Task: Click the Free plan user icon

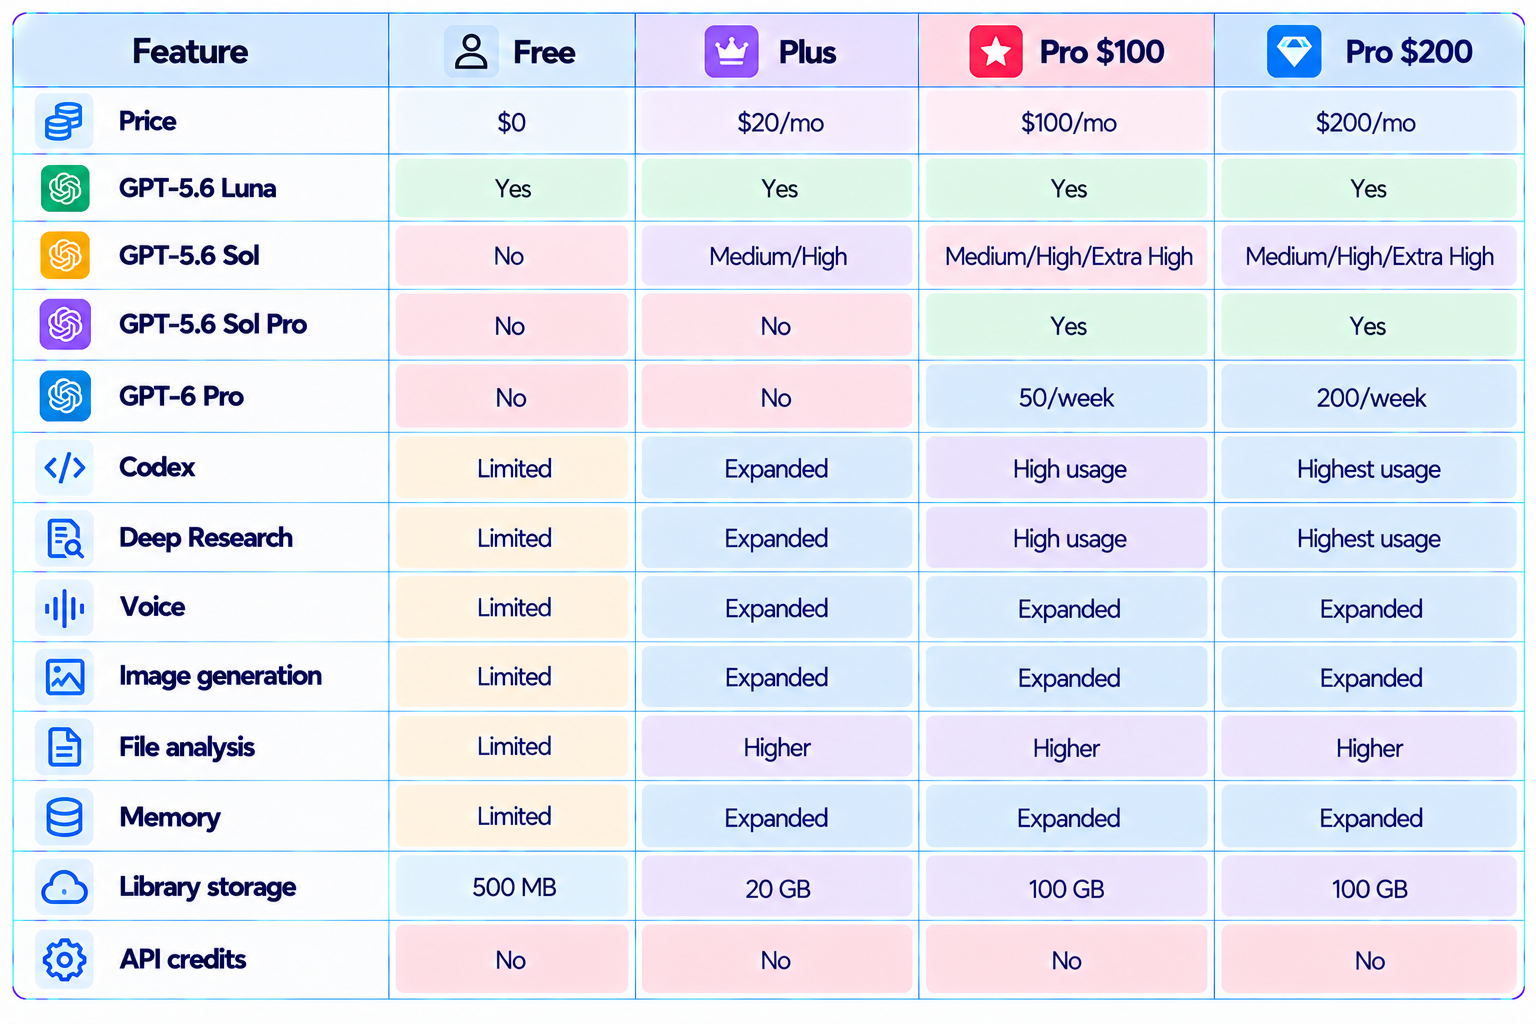Action: point(471,52)
